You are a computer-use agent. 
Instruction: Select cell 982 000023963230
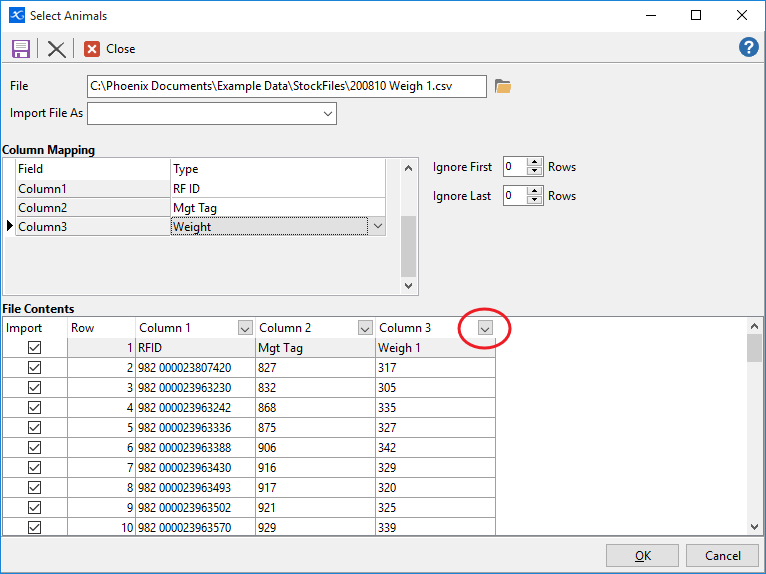click(x=195, y=388)
